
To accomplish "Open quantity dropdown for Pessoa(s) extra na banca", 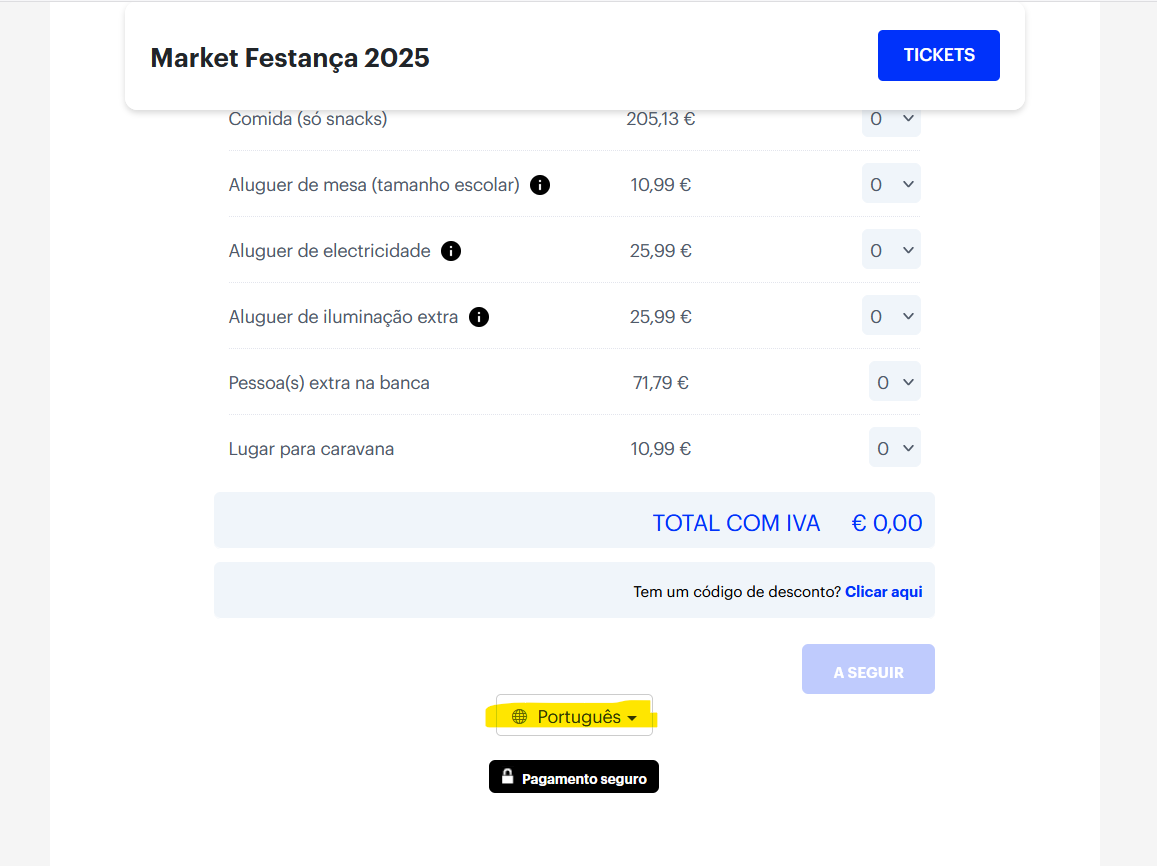I will pos(895,383).
